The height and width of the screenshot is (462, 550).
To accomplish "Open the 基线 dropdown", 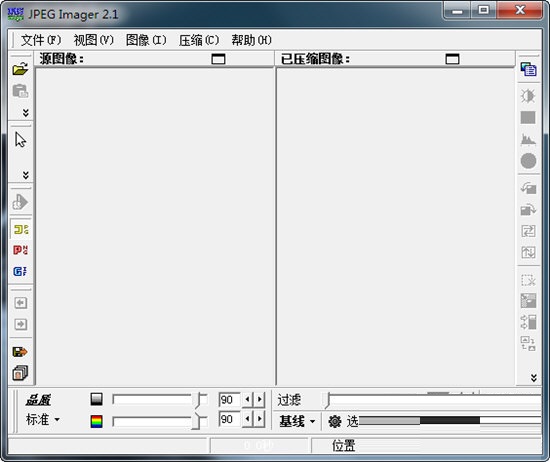I will [x=297, y=421].
